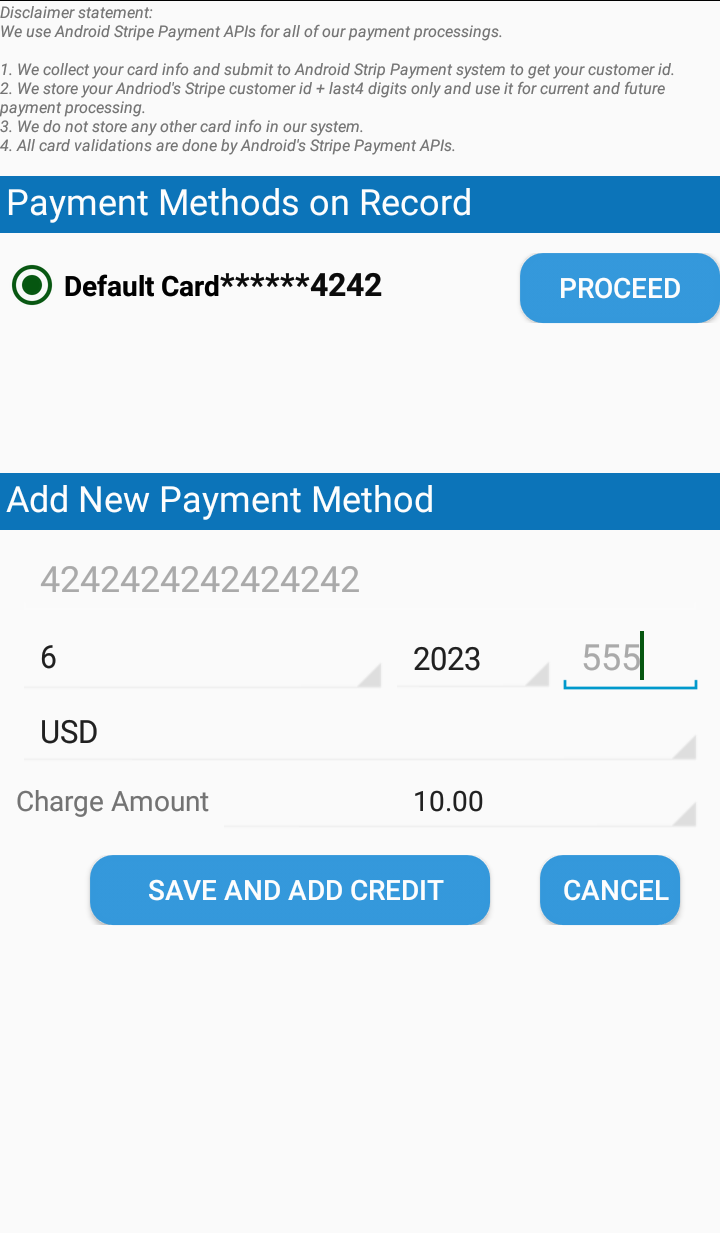
Task: Click the year spinner's corner triangle arrow
Action: [x=538, y=676]
